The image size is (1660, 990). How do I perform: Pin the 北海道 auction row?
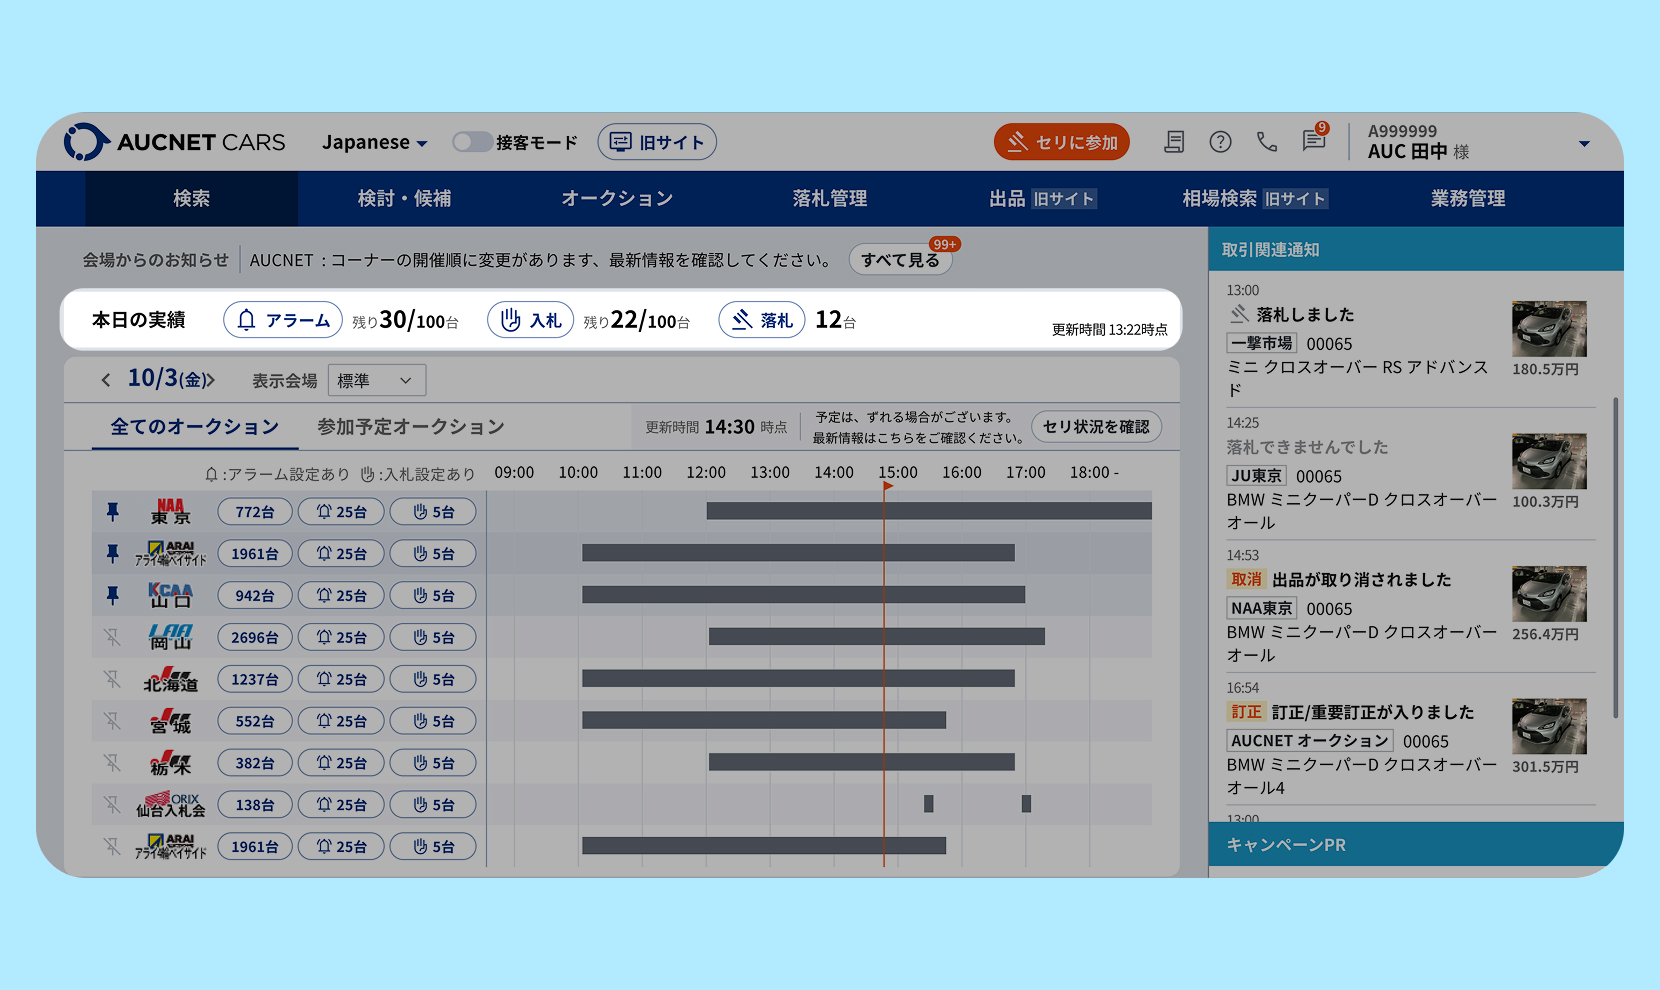click(x=113, y=680)
